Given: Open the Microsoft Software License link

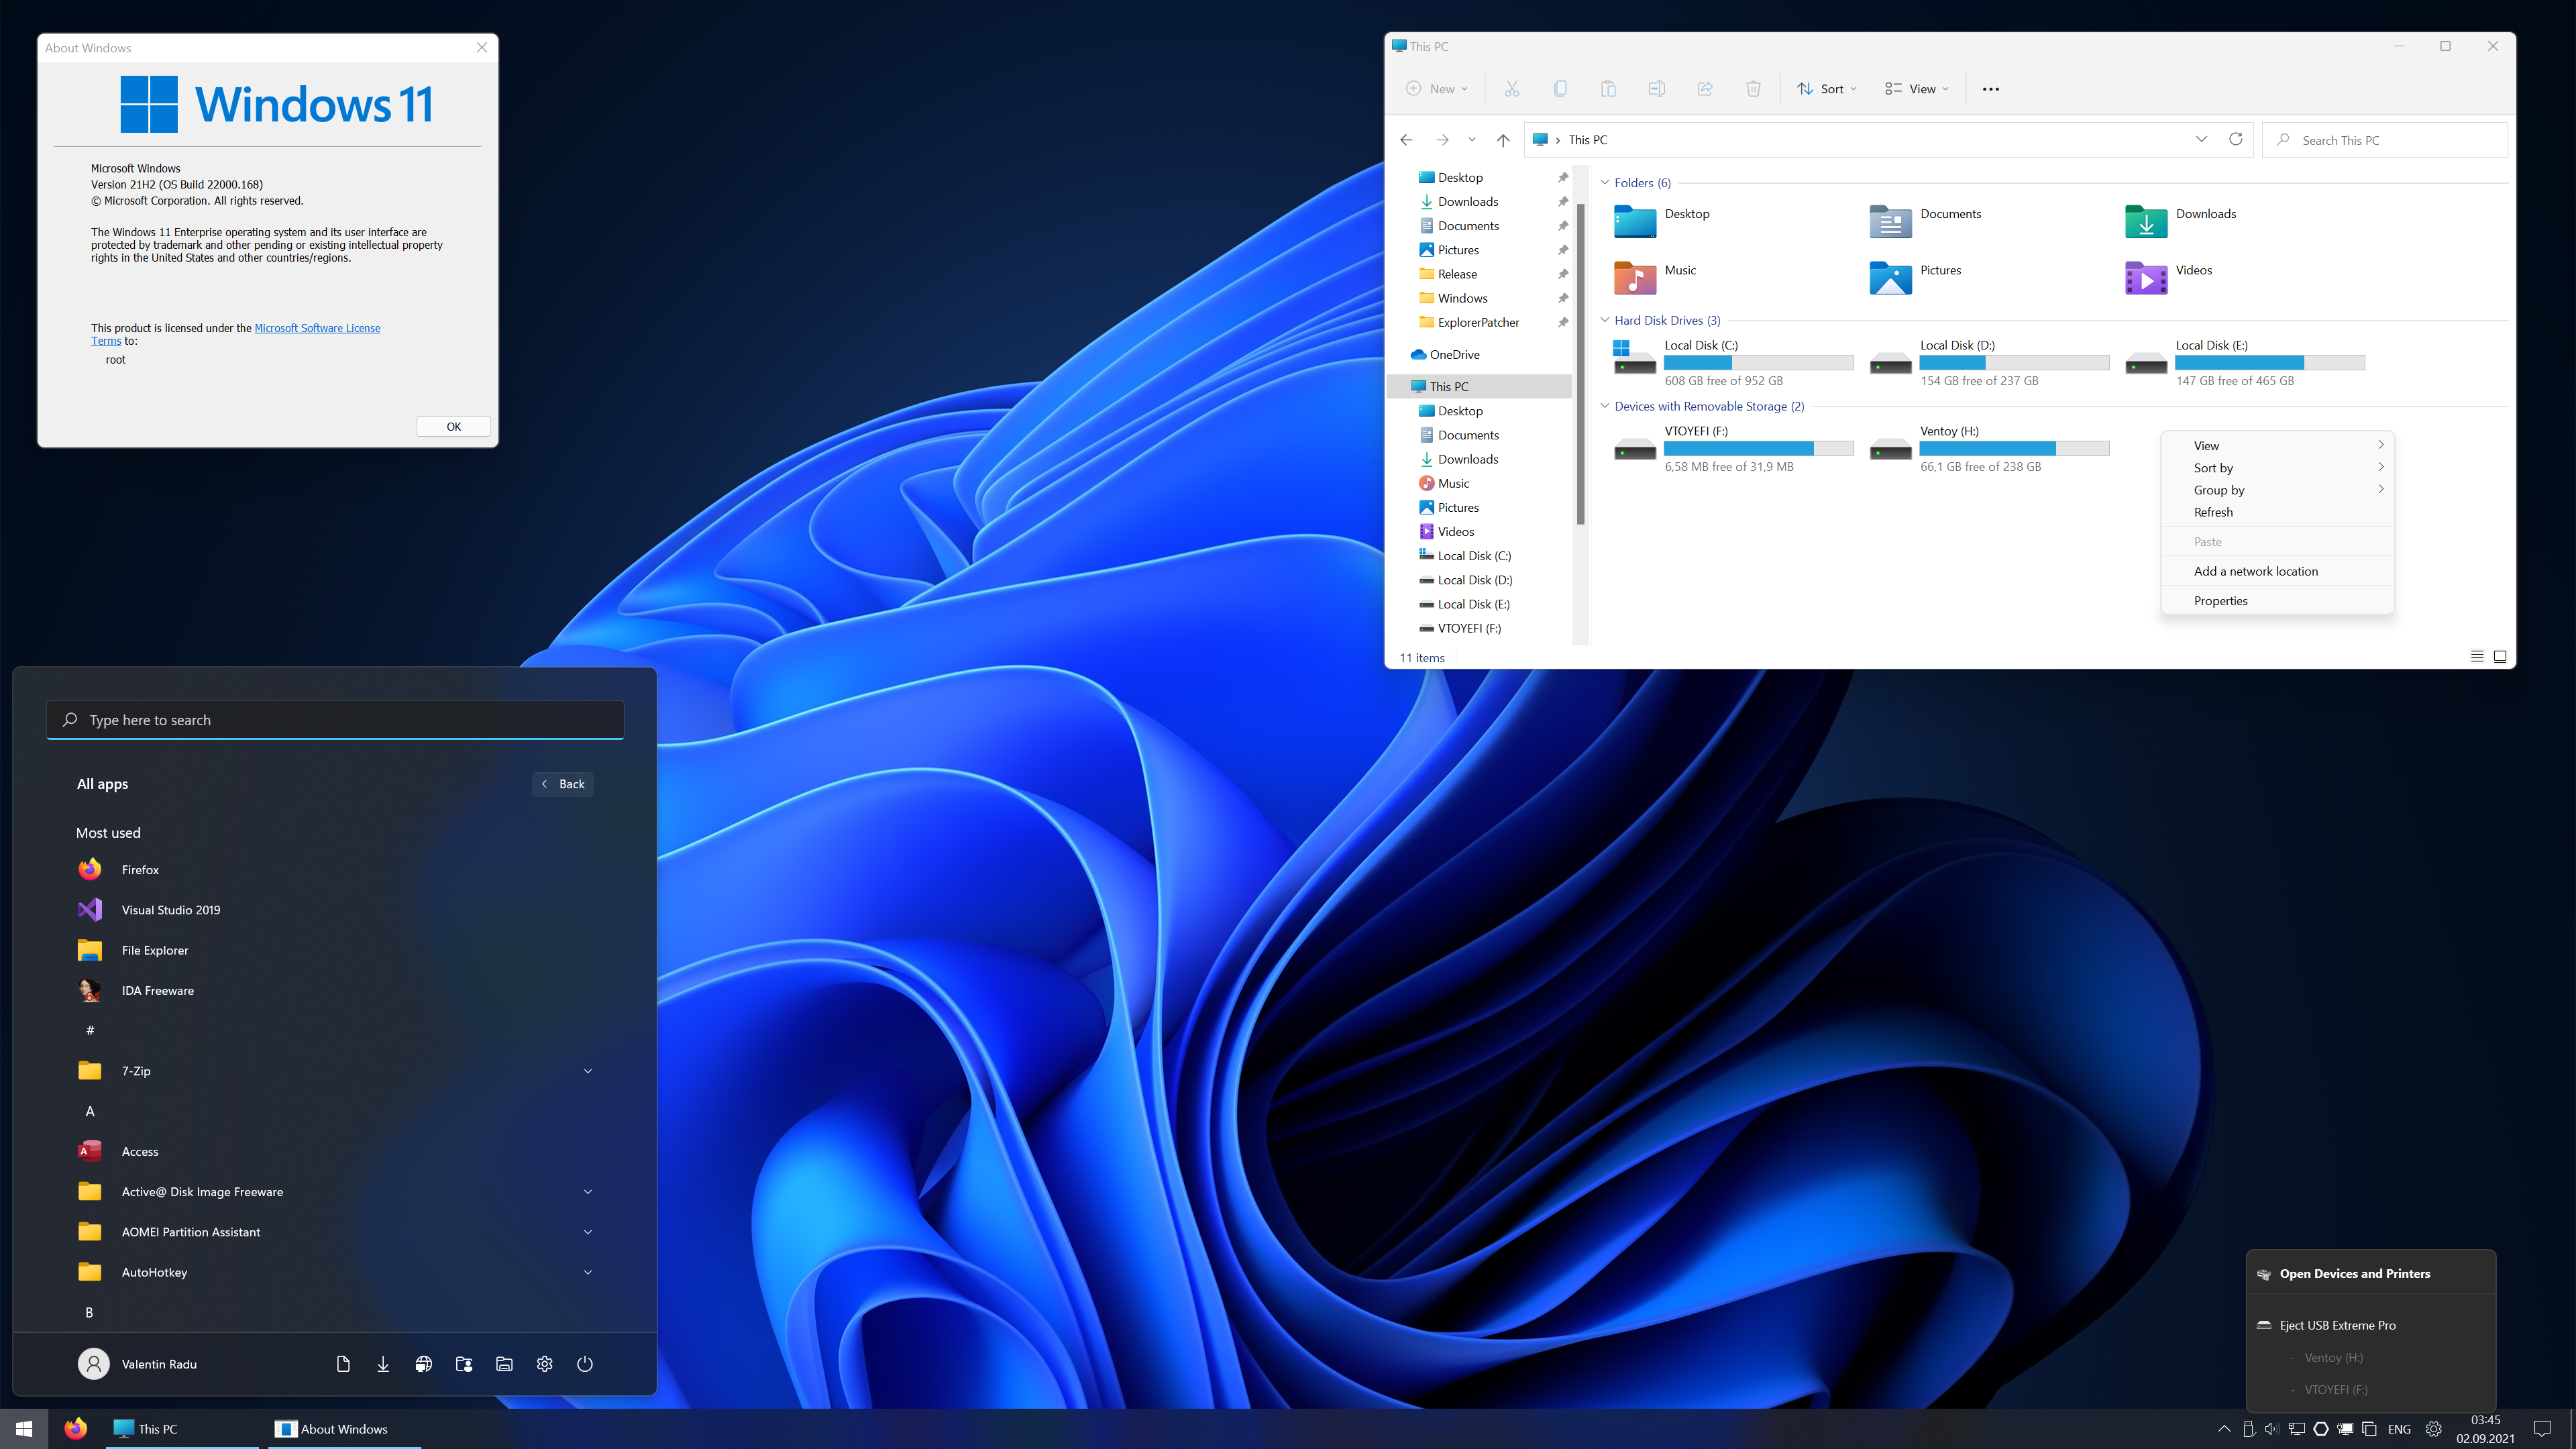Looking at the screenshot, I should coord(317,328).
